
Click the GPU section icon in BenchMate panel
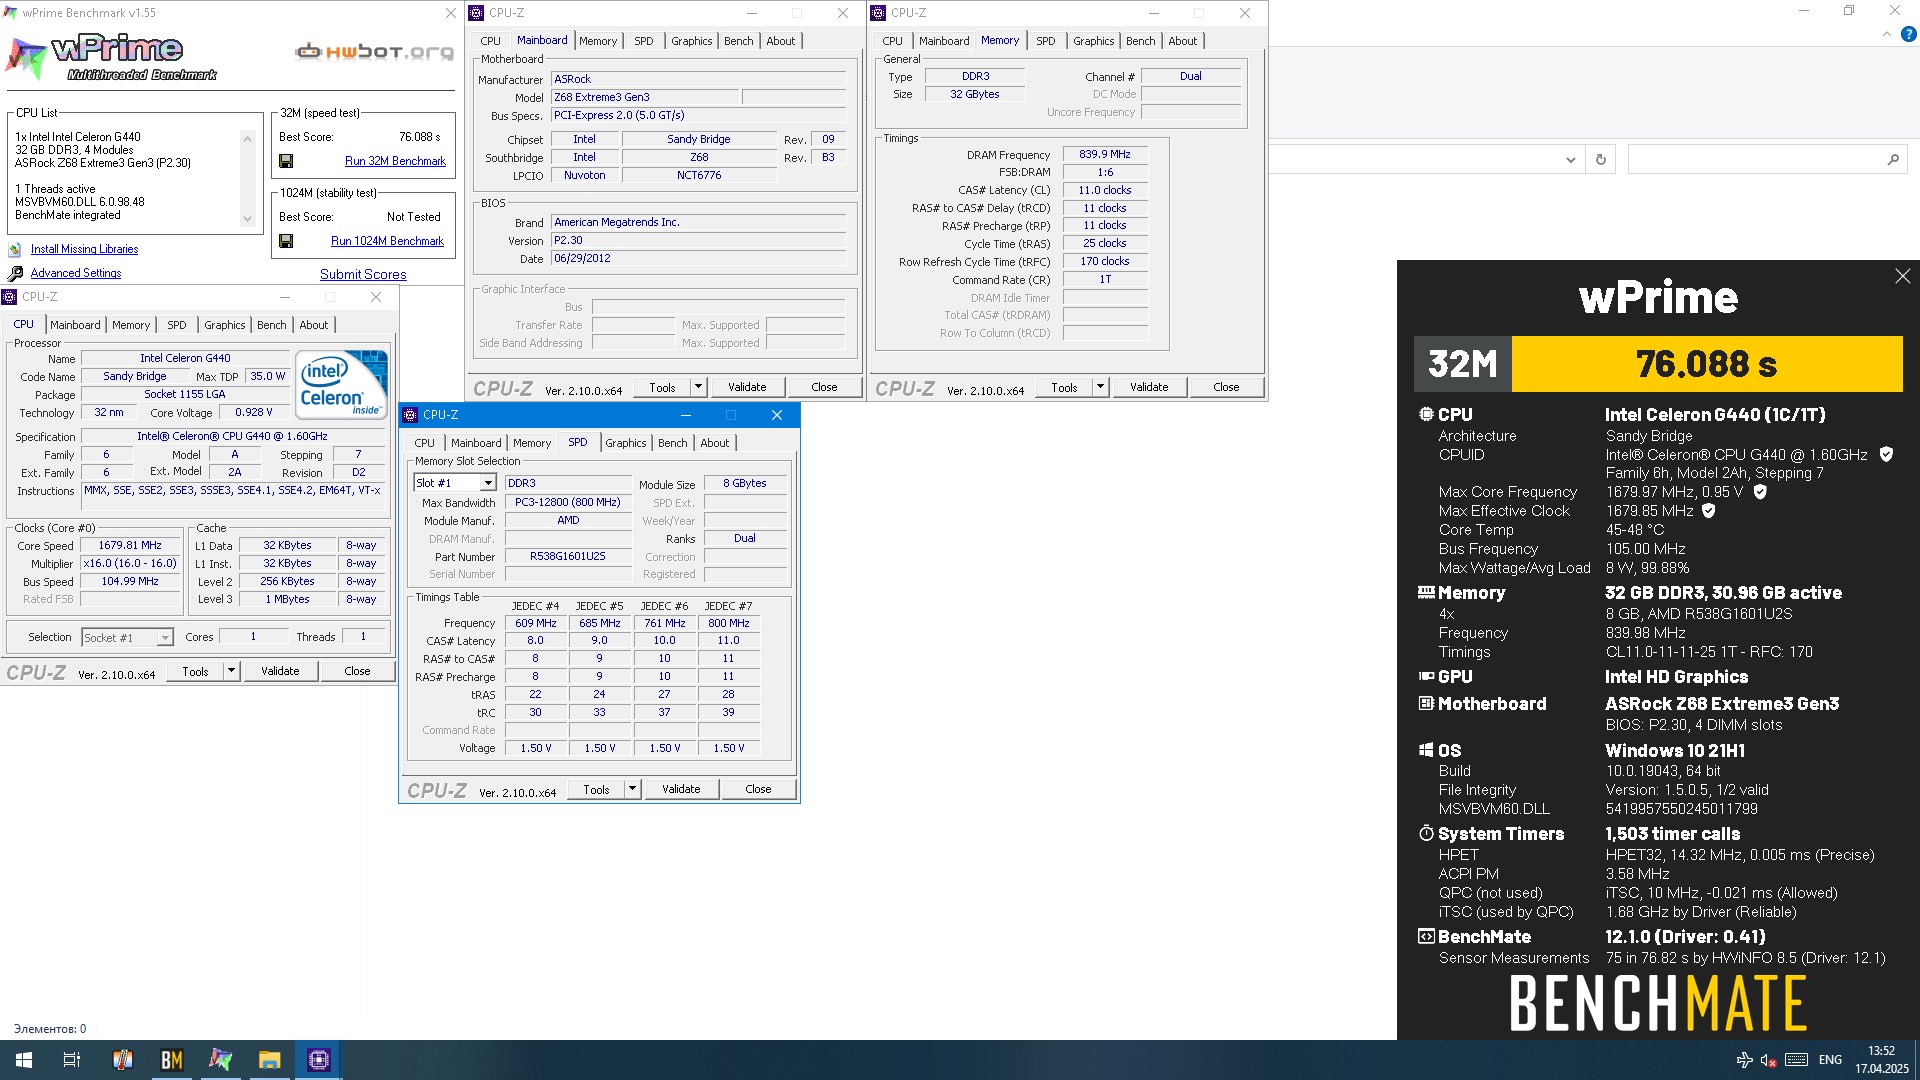[1426, 676]
